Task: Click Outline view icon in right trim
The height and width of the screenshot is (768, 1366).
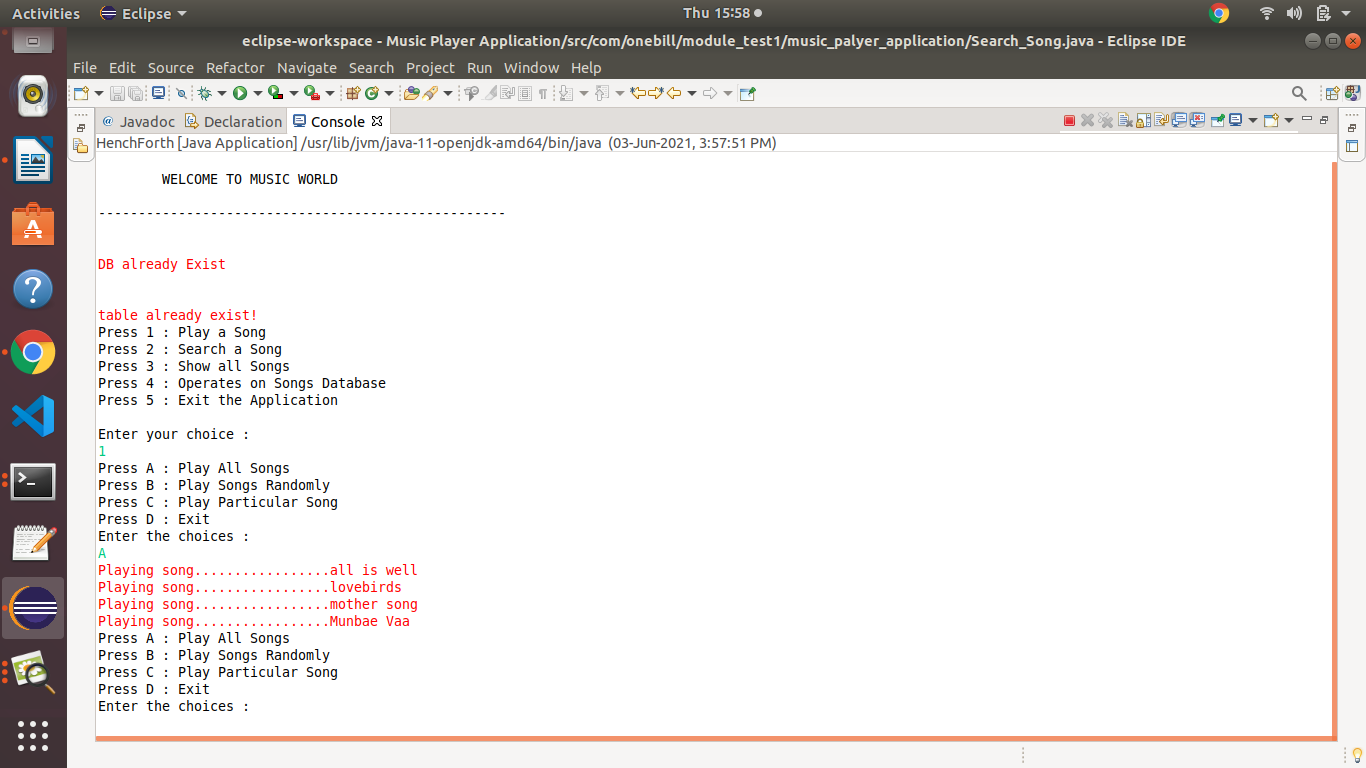Action: 1352,146
